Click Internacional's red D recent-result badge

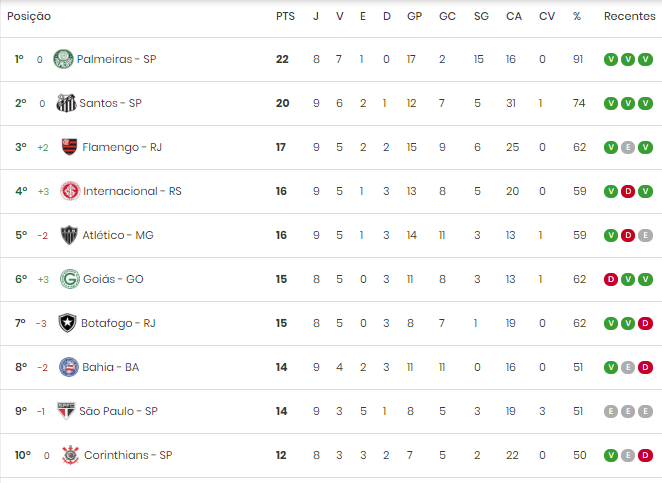coord(628,191)
